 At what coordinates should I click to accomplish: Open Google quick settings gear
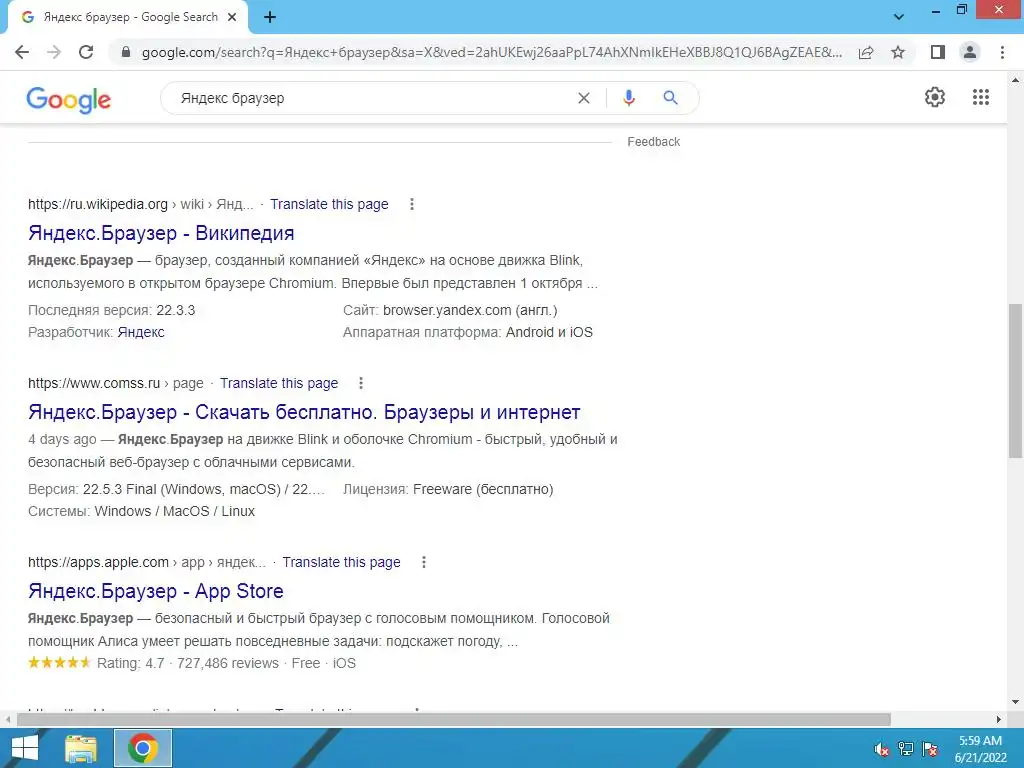coord(935,97)
